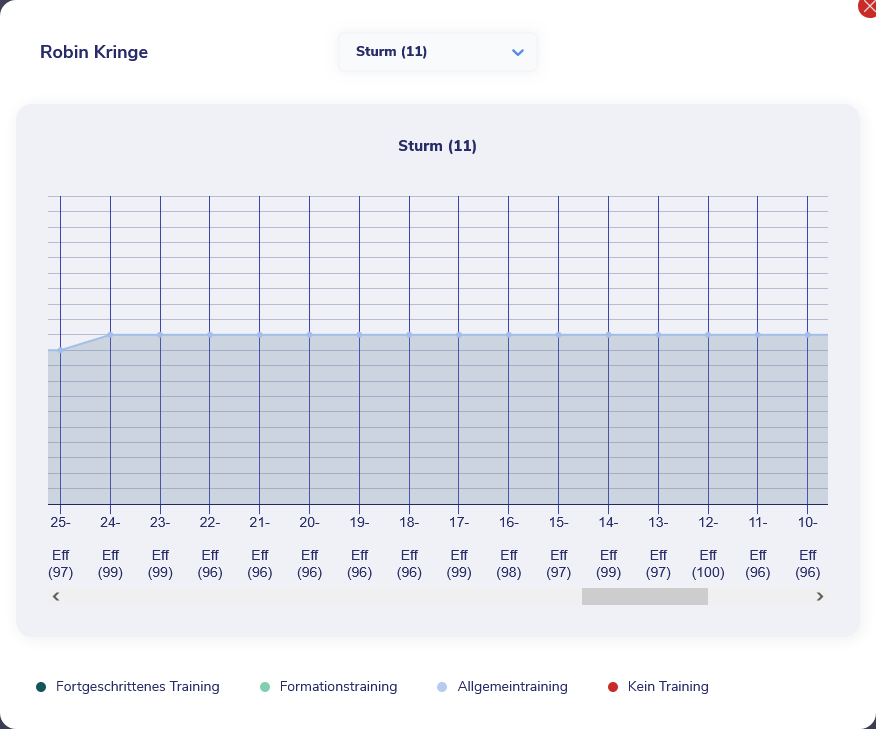
Task: Toggle the Formationstraining legend label
Action: click(338, 687)
